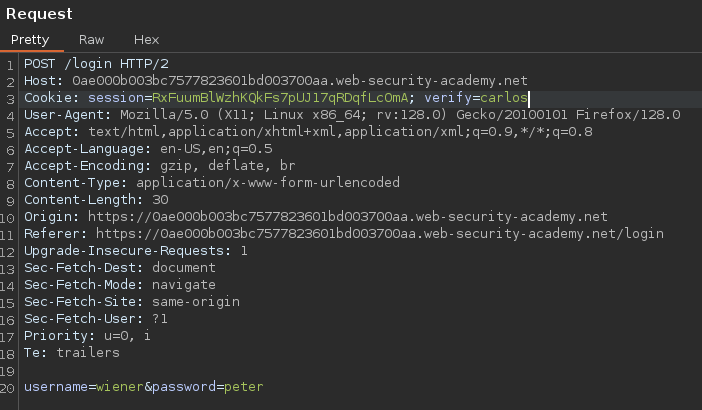Viewport: 702px width, 410px height.
Task: Click the Upgrade-Insecure-Requests header line
Action: 135,251
